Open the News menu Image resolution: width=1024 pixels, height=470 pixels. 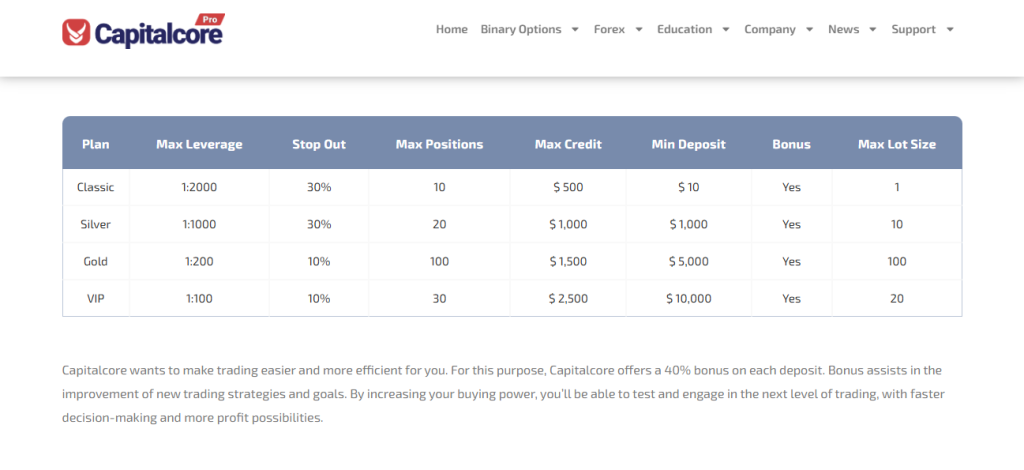tap(843, 30)
